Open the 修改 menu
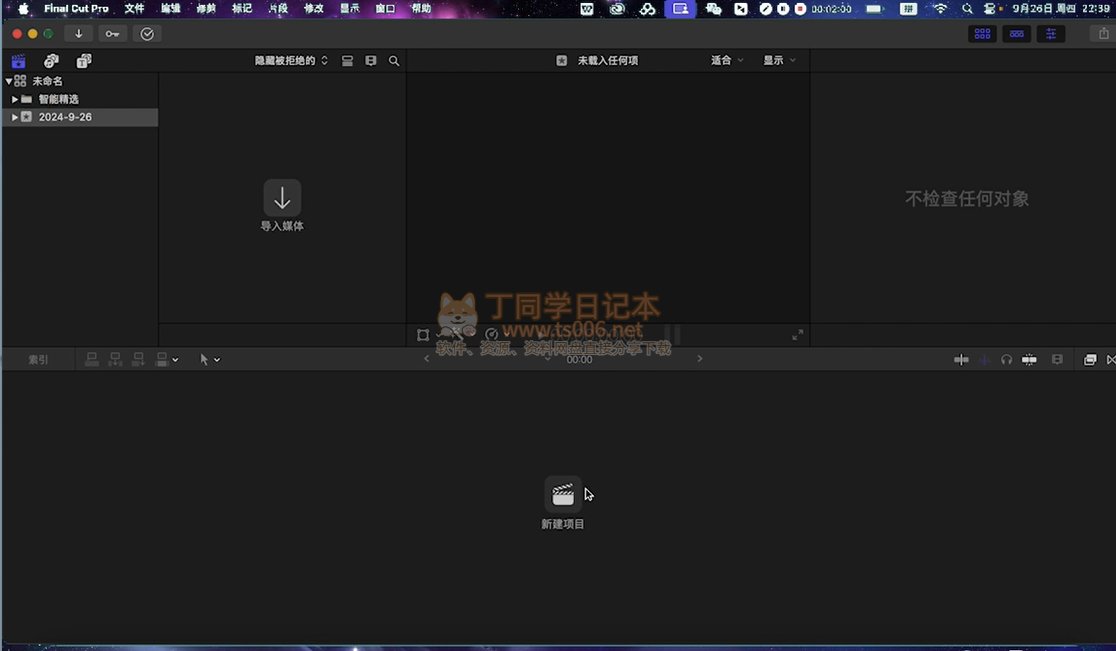This screenshot has width=1116, height=651. (x=313, y=9)
